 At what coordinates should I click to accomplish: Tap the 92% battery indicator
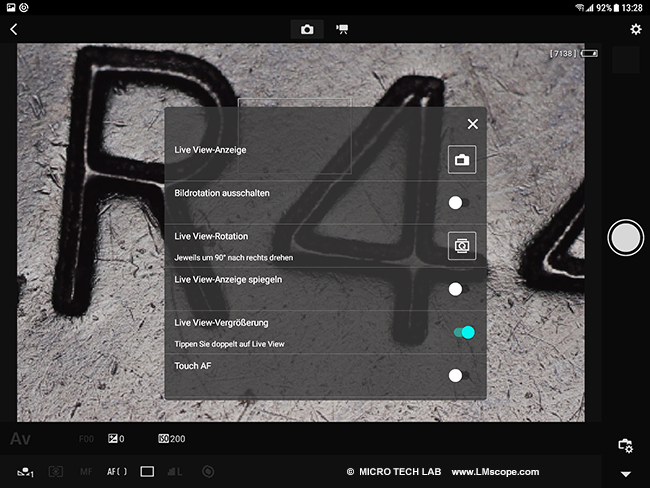pos(608,7)
